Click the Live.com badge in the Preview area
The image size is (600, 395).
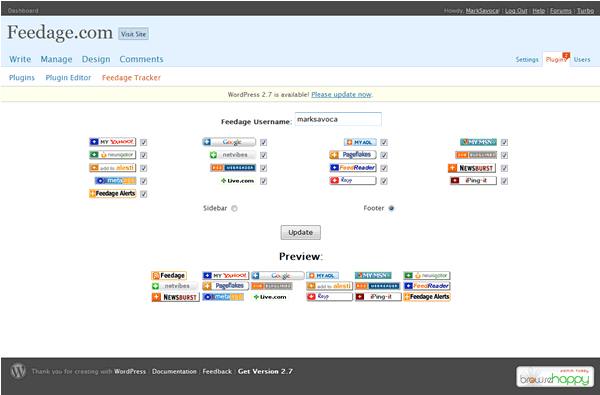click(270, 297)
